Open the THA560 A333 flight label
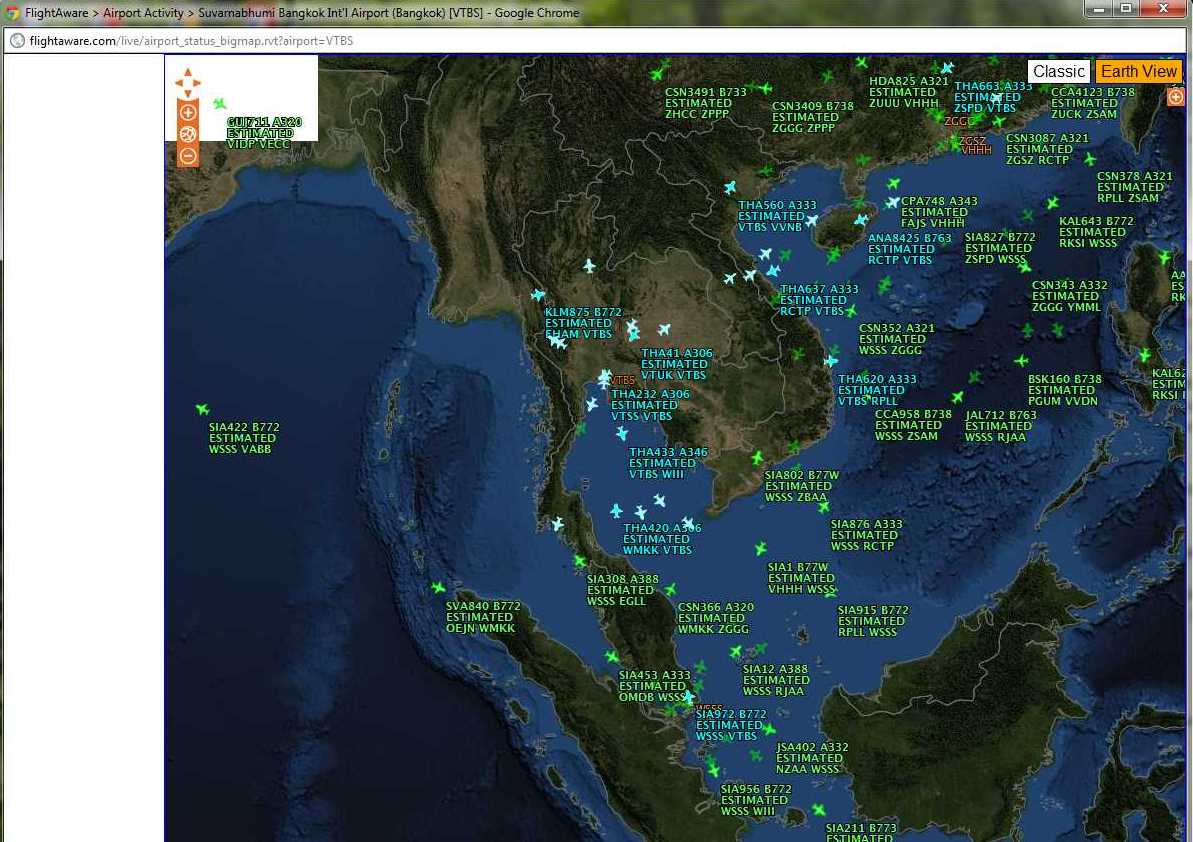 click(777, 216)
